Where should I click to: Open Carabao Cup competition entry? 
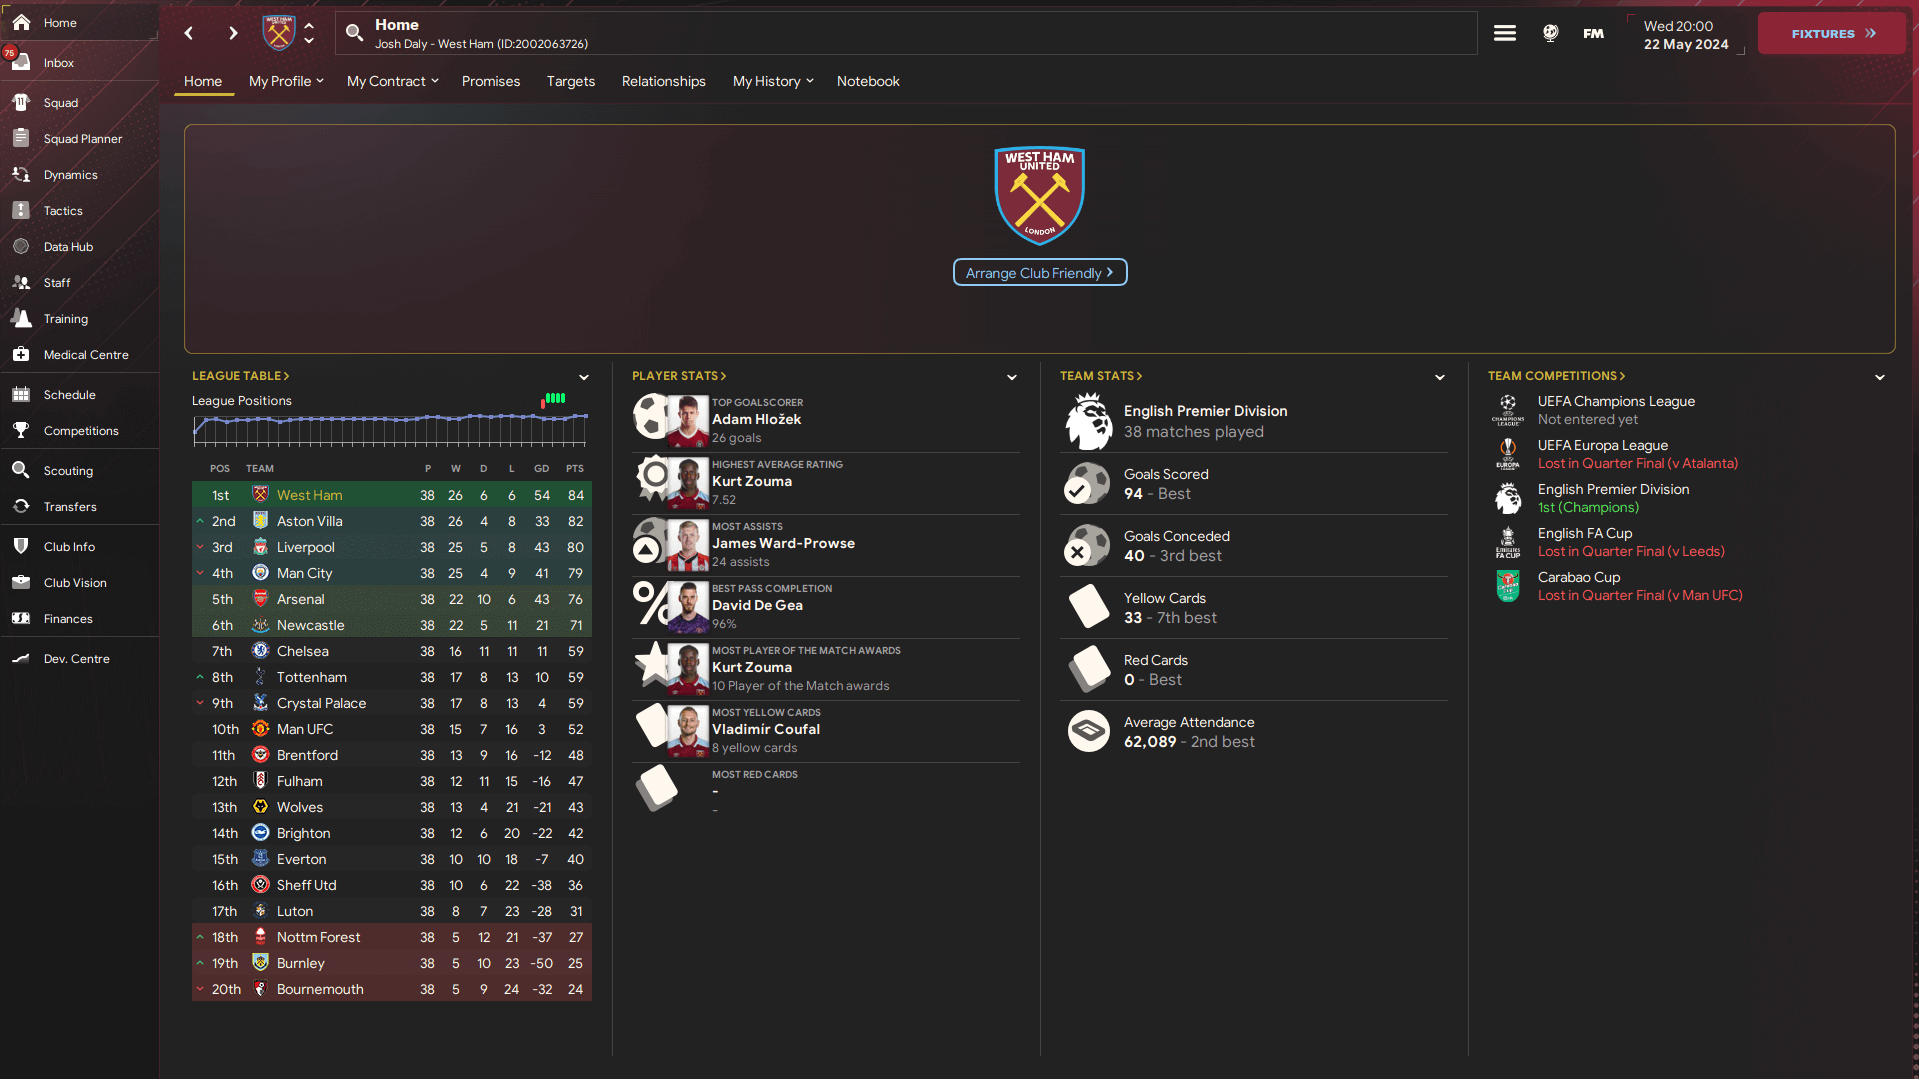tap(1579, 577)
